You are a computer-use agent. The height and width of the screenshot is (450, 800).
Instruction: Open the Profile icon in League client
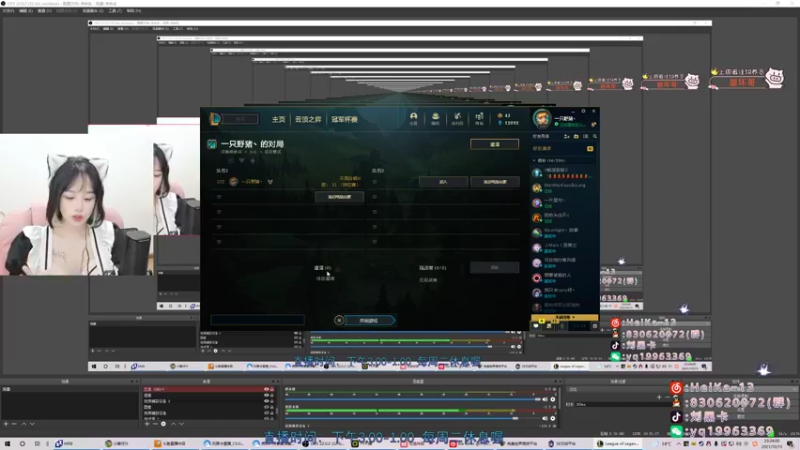[413, 118]
